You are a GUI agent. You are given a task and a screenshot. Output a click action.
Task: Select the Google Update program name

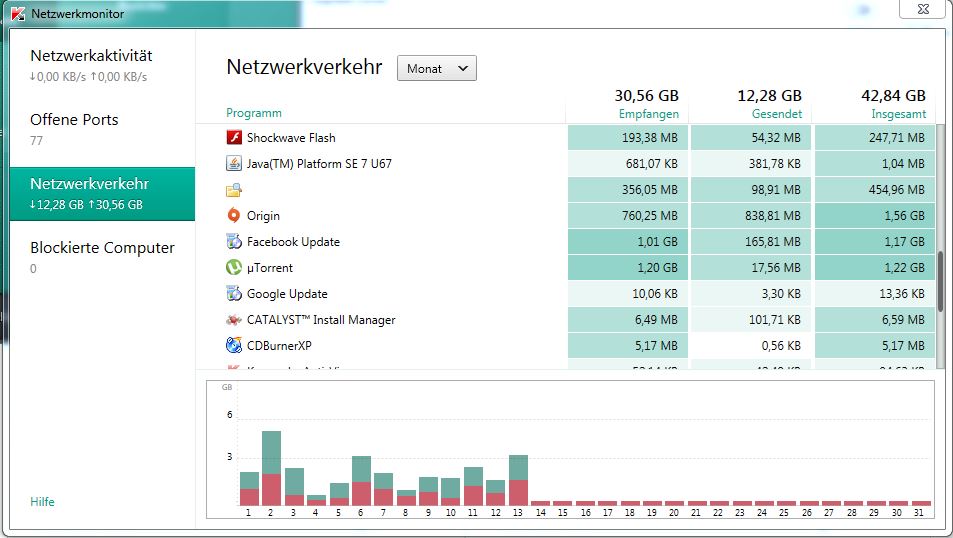(x=287, y=294)
